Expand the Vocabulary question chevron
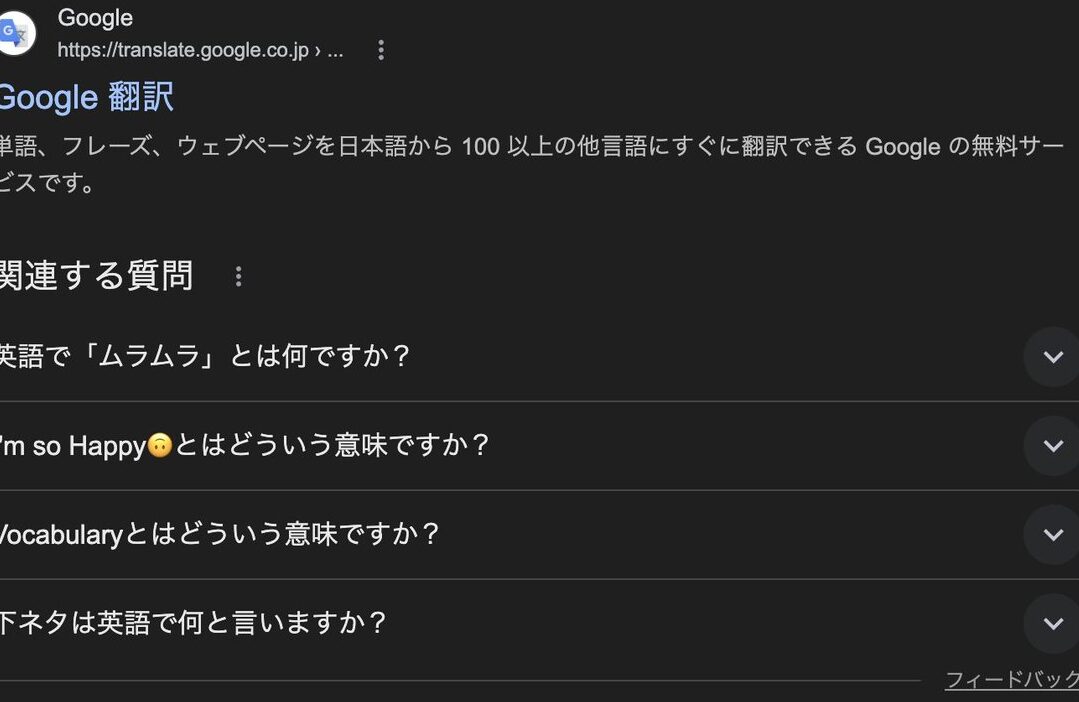 [1052, 535]
